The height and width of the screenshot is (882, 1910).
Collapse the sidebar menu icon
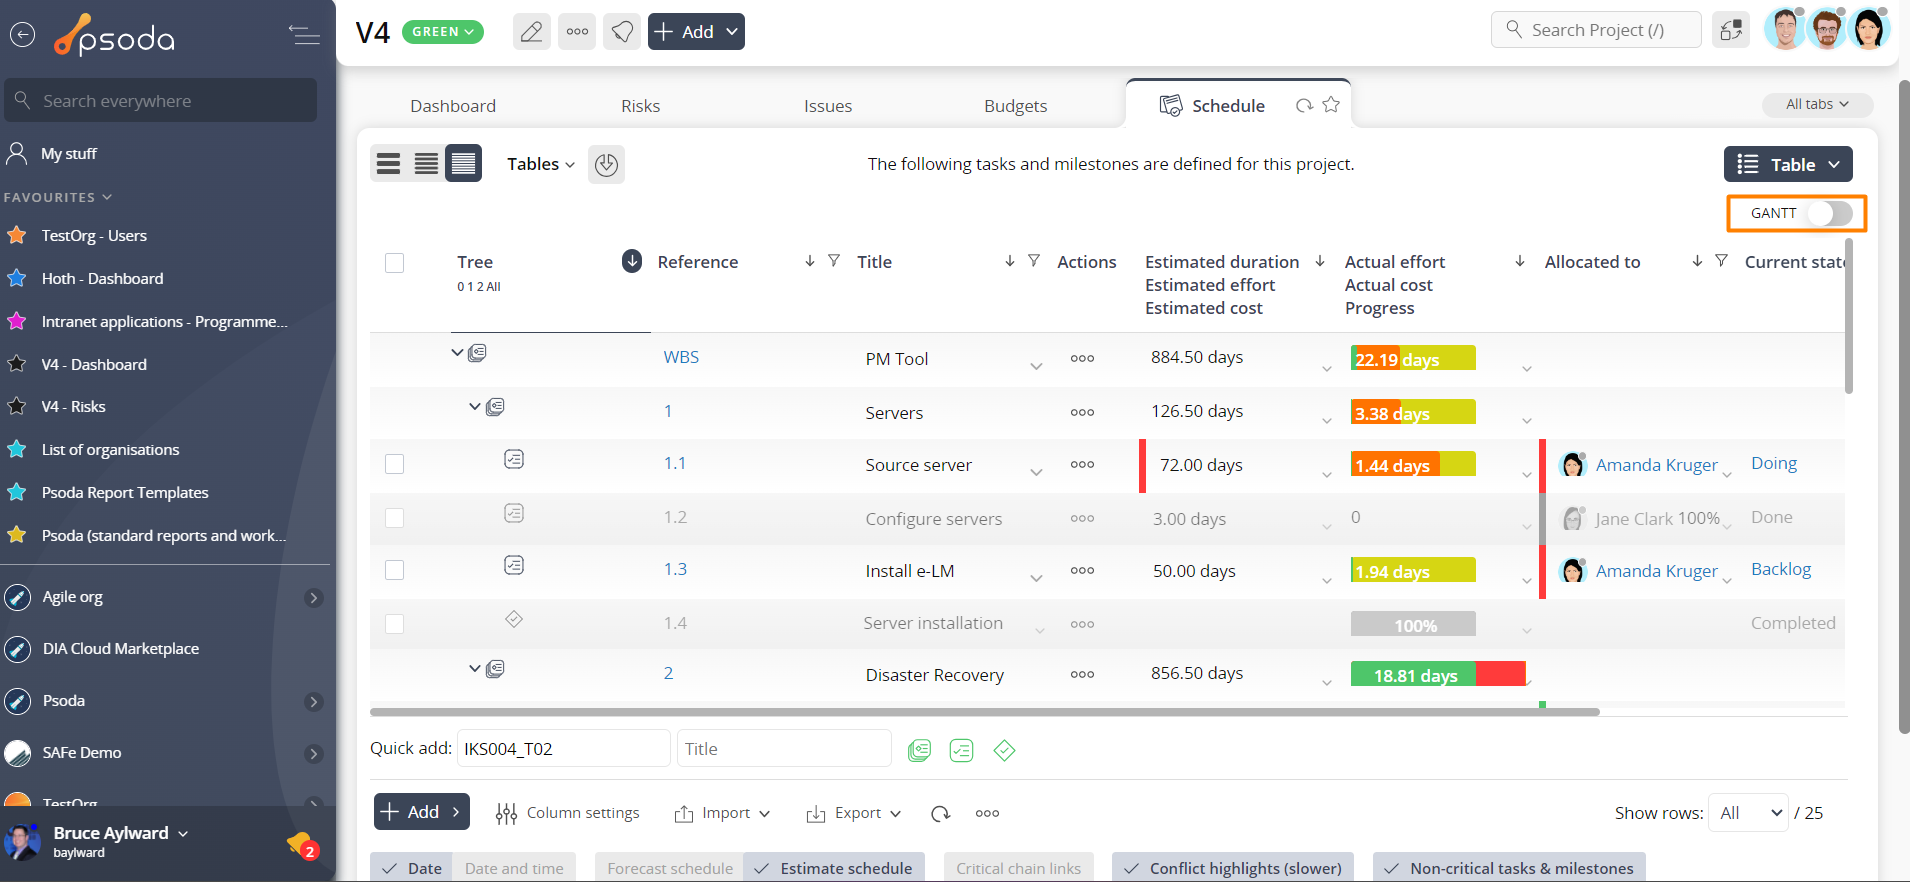304,35
